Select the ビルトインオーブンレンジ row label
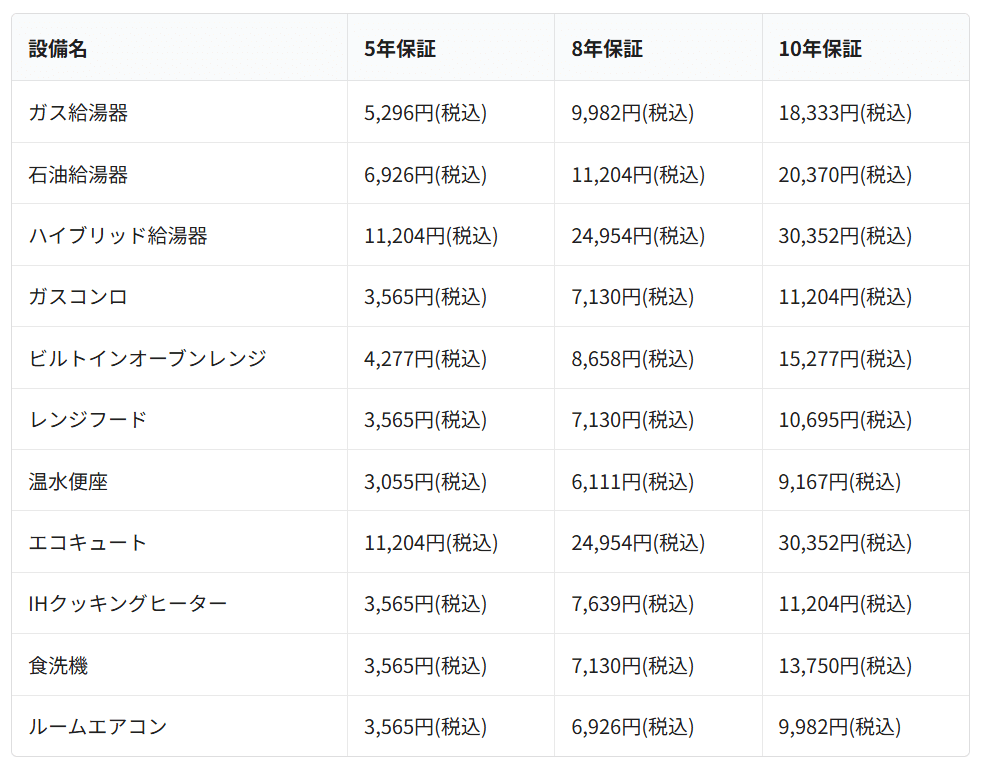Screen dimensions: 985x773 (147, 358)
